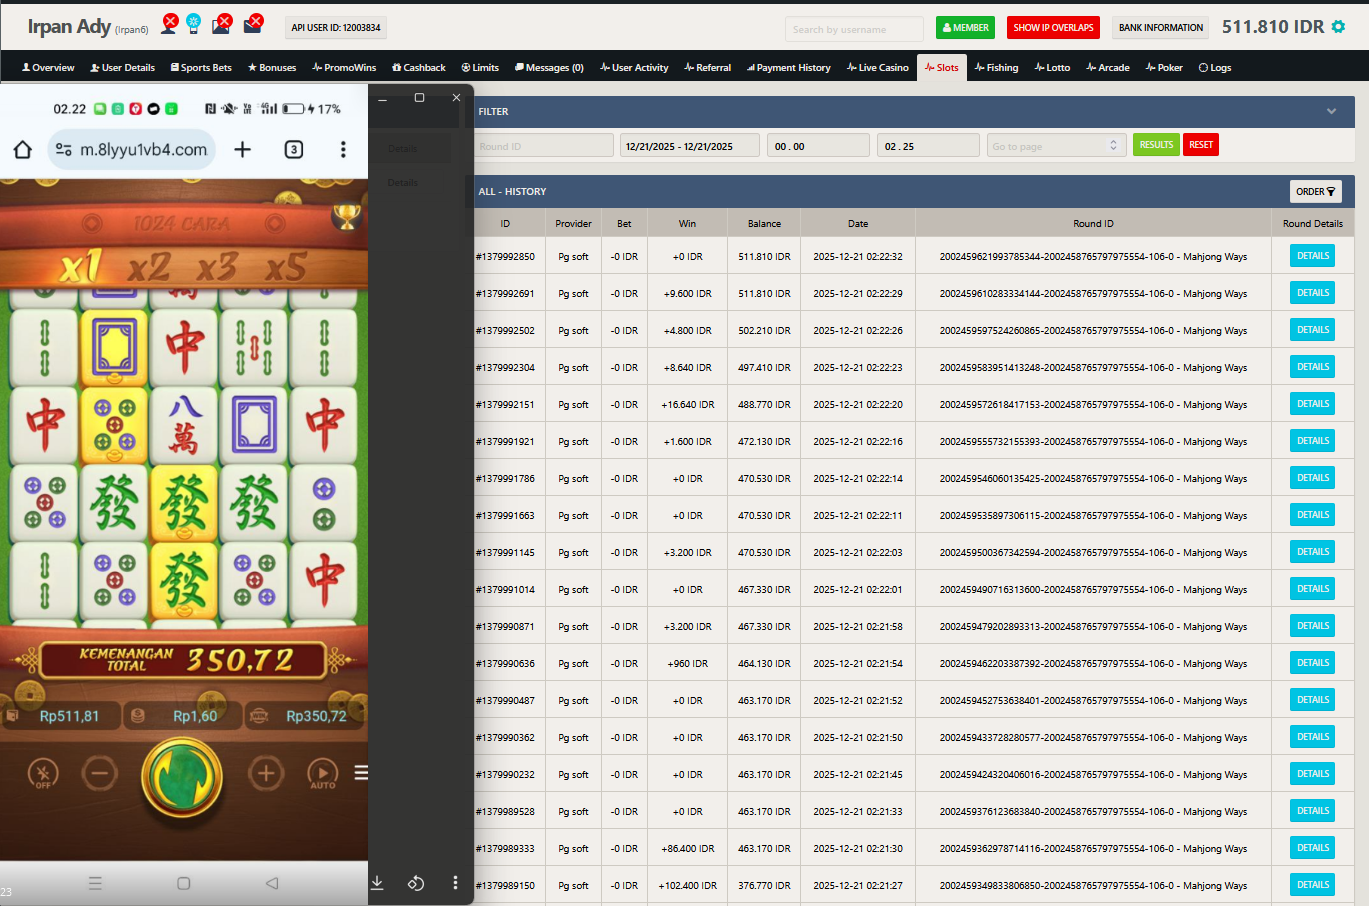Toggle turbo spin OFF icon

[42, 773]
